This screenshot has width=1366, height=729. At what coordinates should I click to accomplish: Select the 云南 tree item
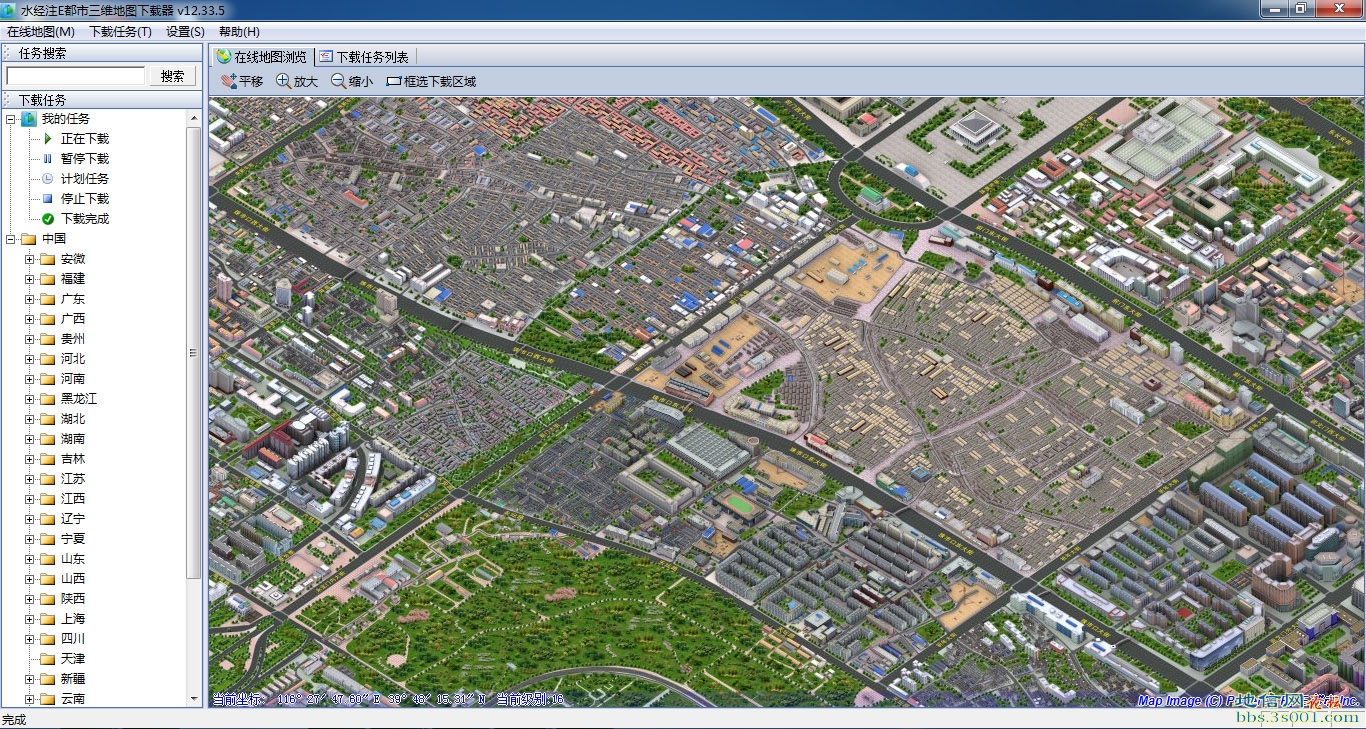pyautogui.click(x=73, y=699)
